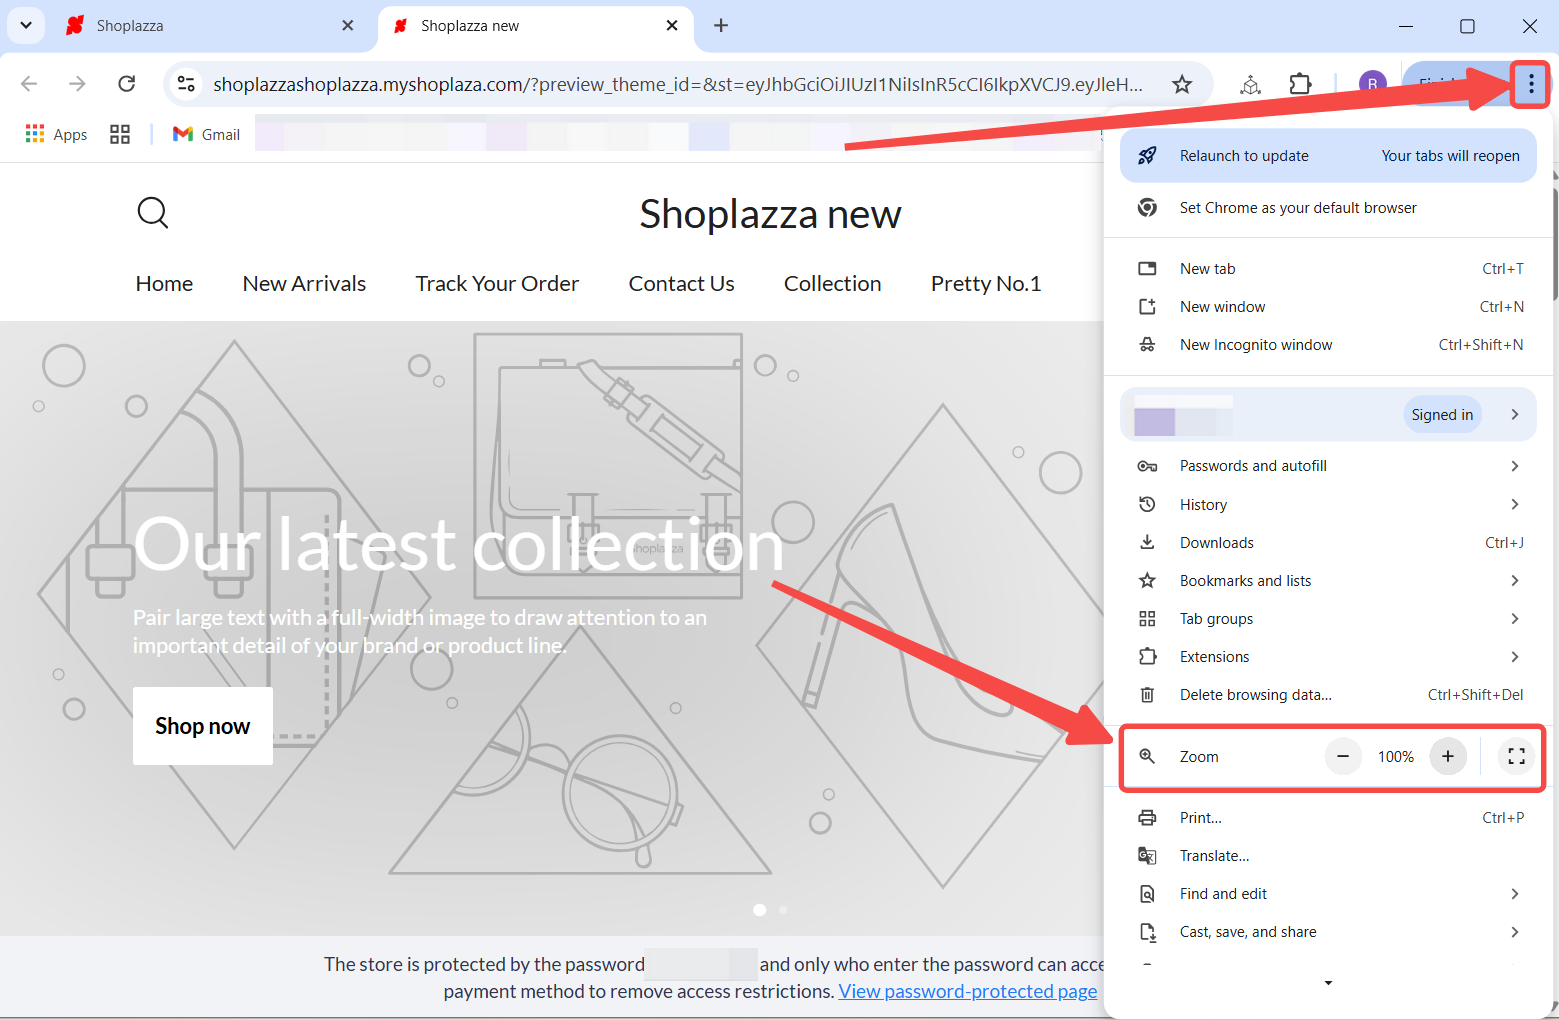Open the Extensions puzzle icon in toolbar
The width and height of the screenshot is (1559, 1020).
pos(1300,84)
